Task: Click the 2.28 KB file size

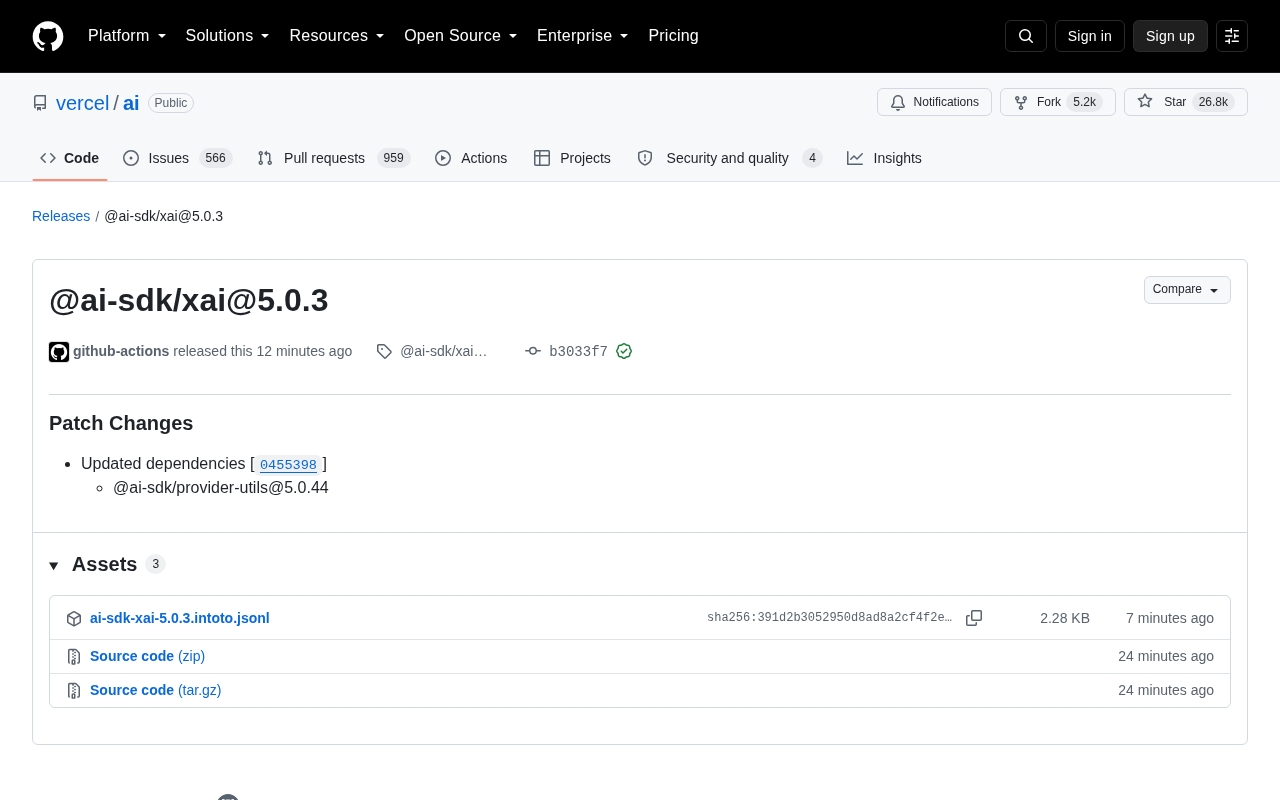Action: (1065, 618)
